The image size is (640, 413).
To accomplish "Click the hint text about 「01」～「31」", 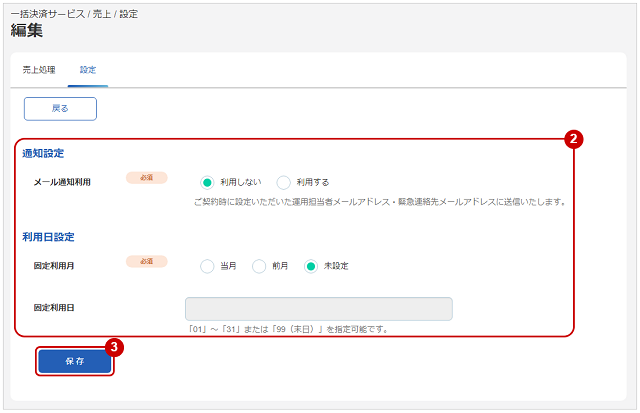I will [x=288, y=329].
